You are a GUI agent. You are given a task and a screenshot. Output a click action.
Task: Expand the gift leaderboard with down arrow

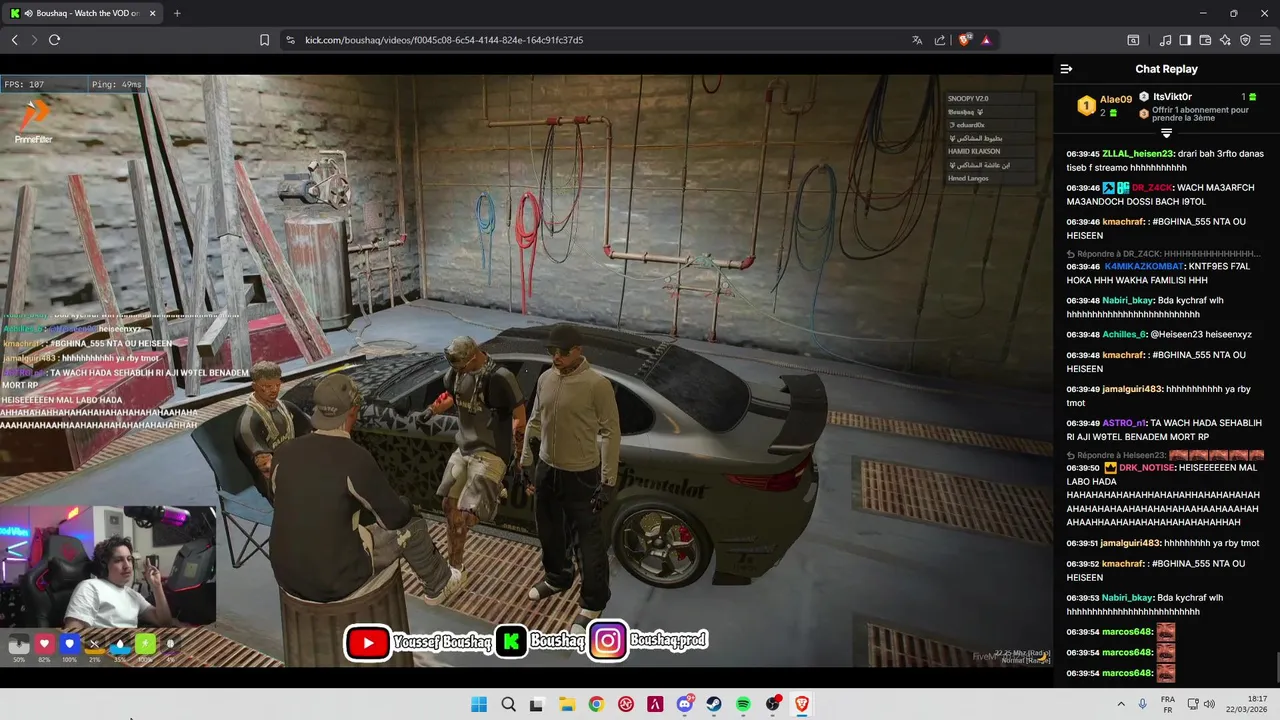pos(1166,133)
